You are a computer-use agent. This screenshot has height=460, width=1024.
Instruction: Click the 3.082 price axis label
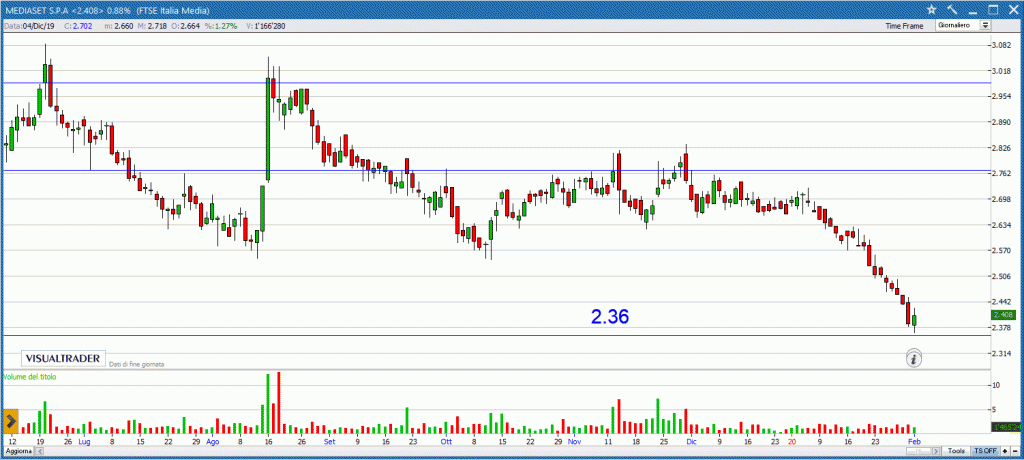1001,45
